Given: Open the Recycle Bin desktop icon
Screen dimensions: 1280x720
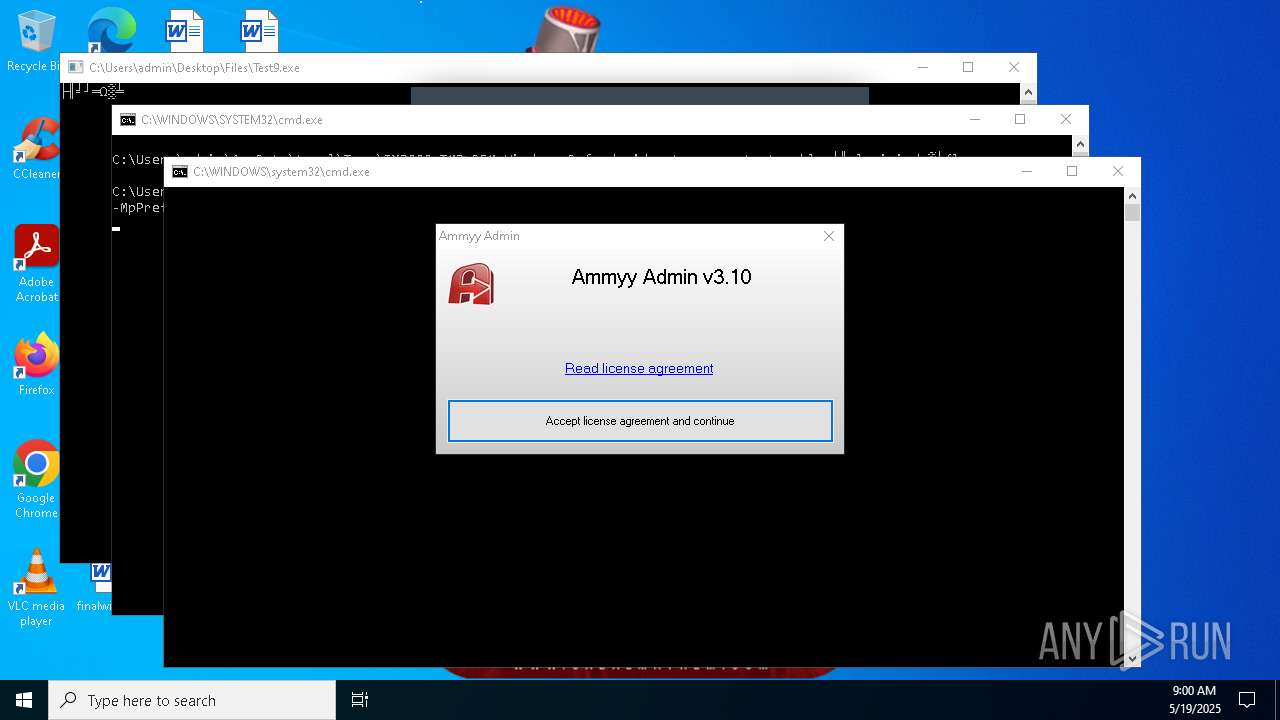Looking at the screenshot, I should point(35,40).
